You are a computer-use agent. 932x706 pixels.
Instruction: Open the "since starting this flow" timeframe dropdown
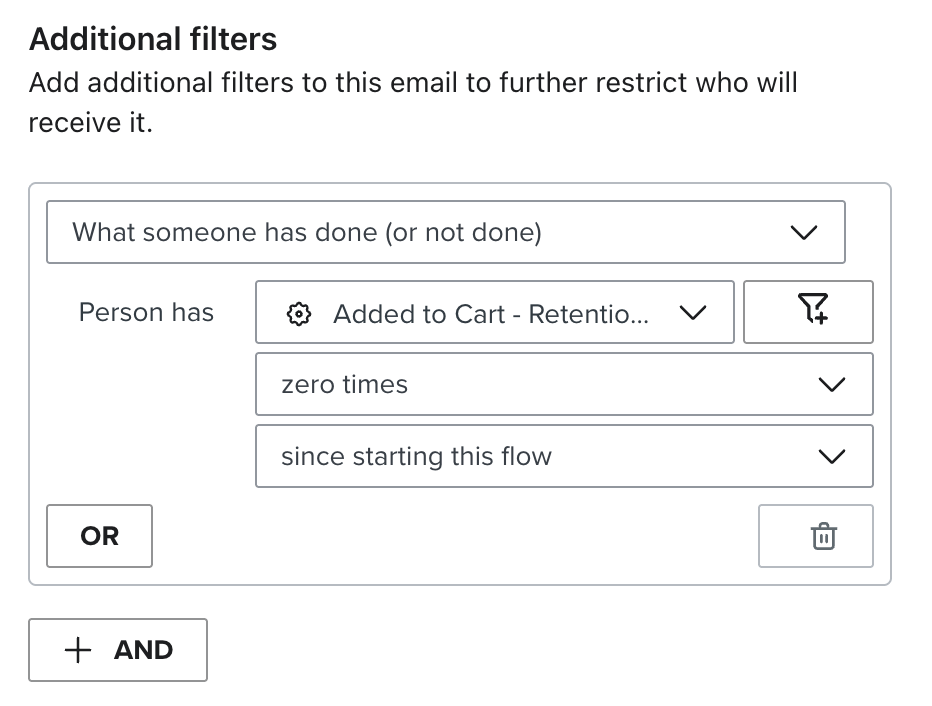[564, 456]
